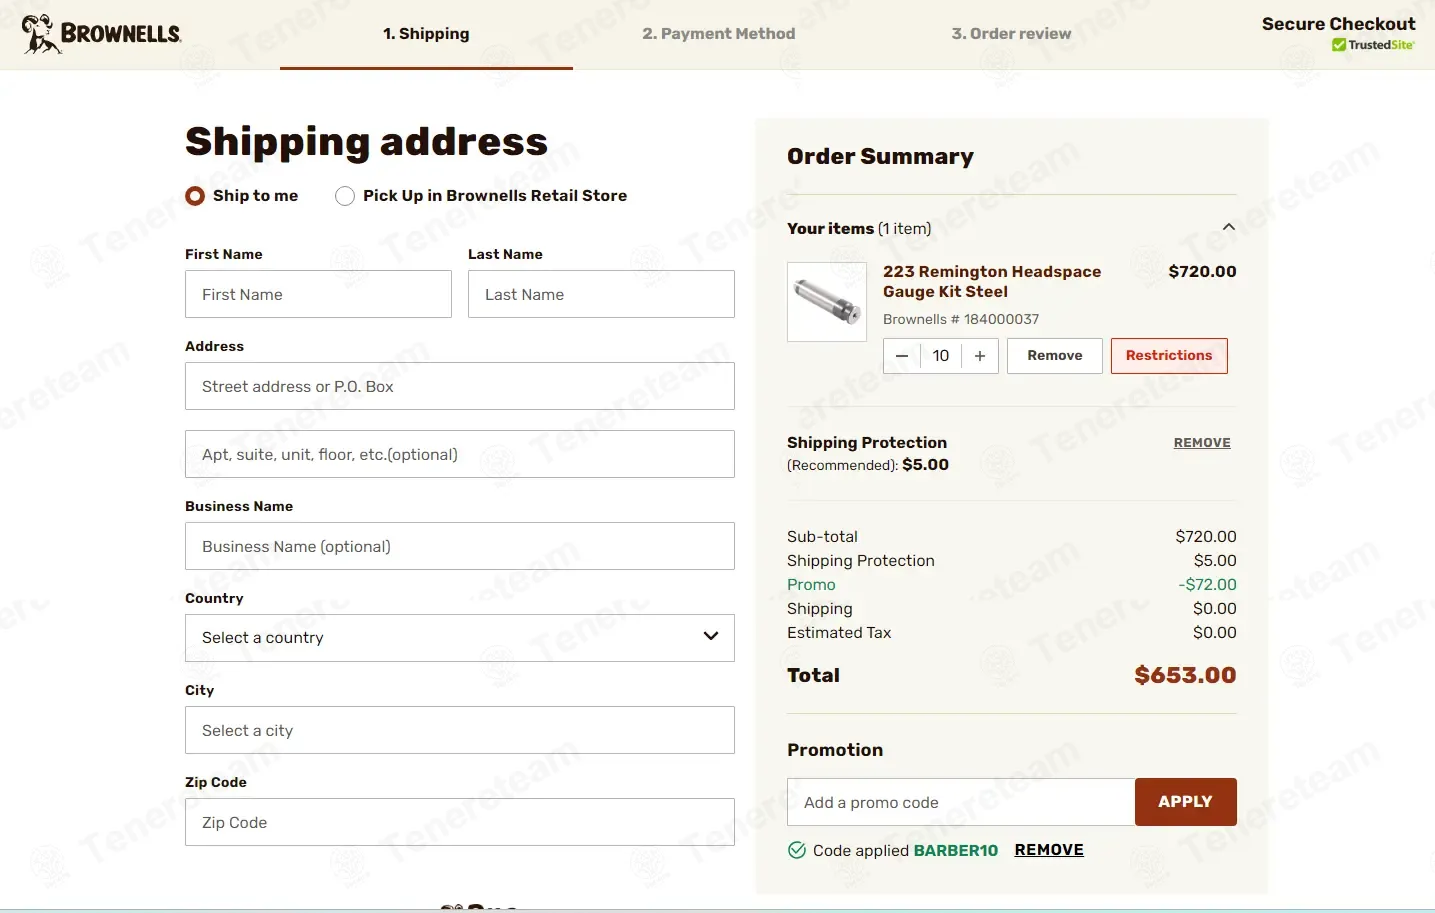The image size is (1435, 913).
Task: Click the quantity value field showing 10
Action: (941, 356)
